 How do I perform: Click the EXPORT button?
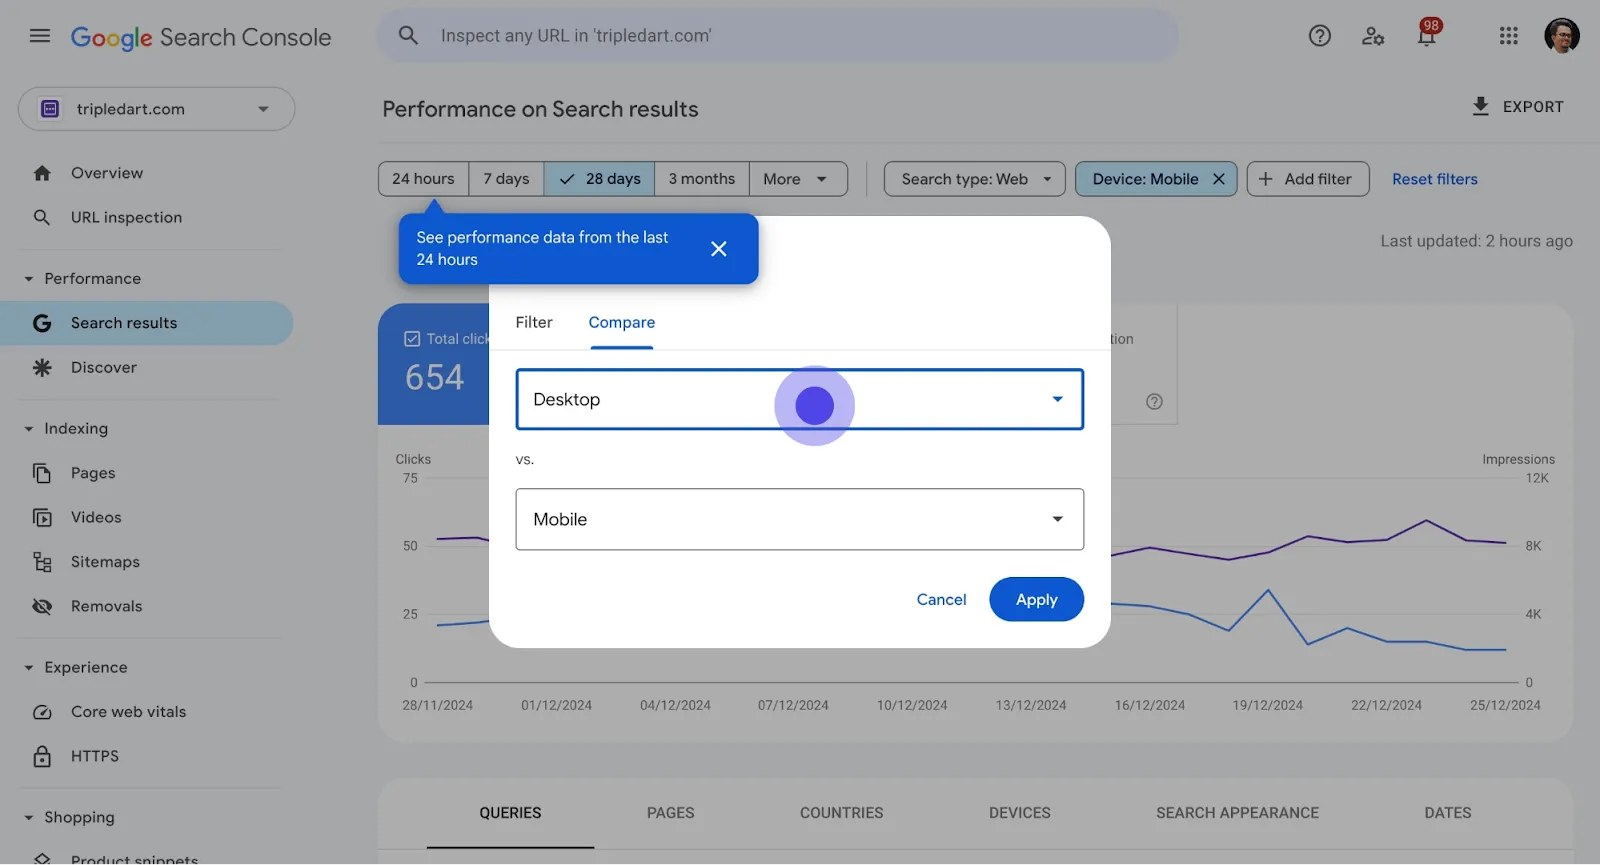pos(1518,106)
